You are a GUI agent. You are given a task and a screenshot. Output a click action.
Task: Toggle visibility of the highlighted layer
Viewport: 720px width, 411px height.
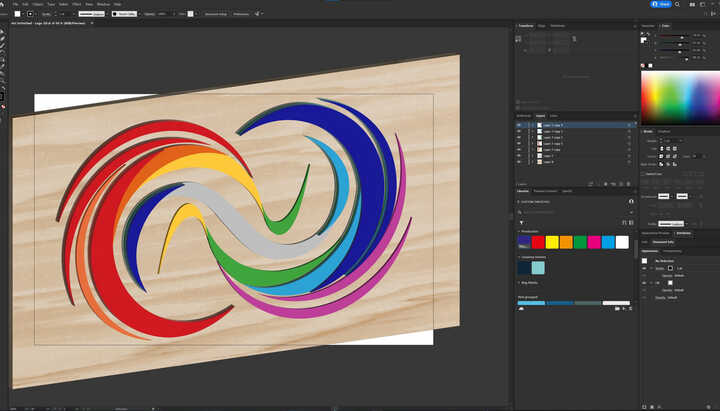coord(519,125)
